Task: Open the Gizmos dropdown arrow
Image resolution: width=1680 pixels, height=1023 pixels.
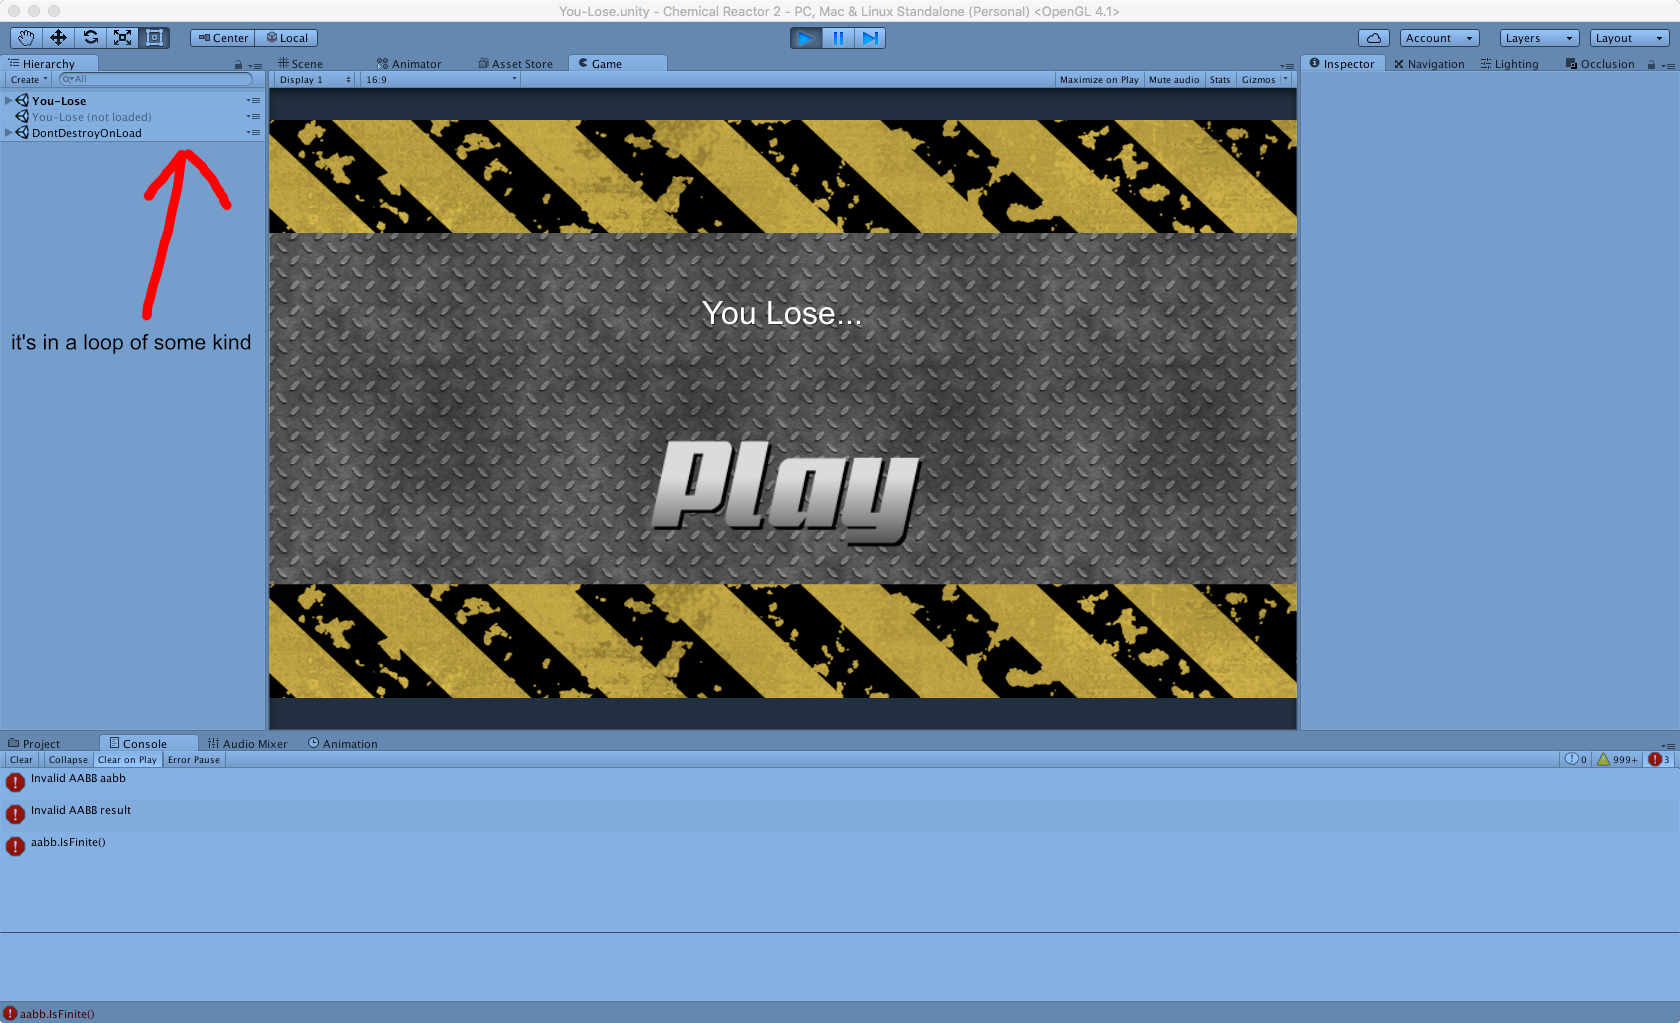Action: (x=1285, y=79)
